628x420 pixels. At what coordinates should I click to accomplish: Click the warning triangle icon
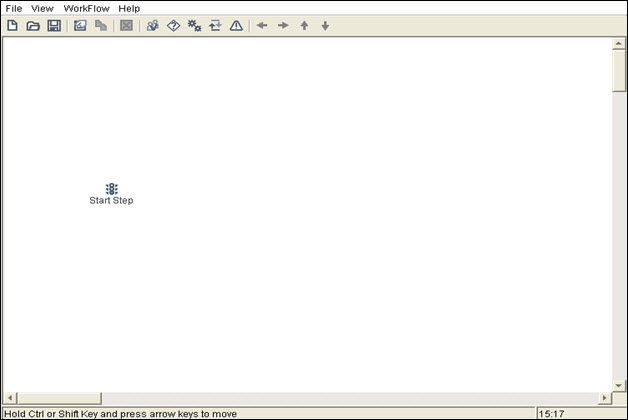click(236, 26)
